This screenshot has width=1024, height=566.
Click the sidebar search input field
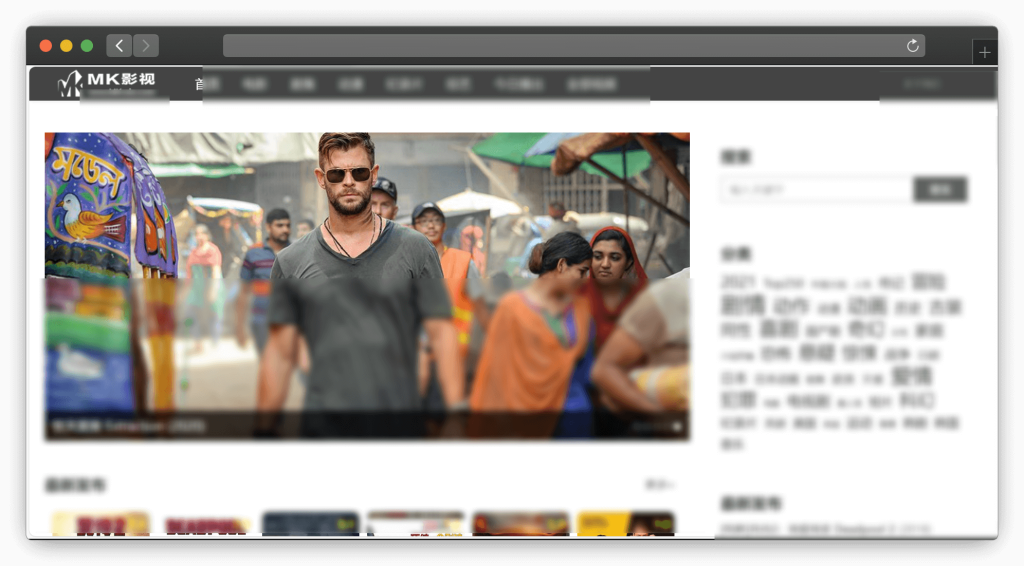click(x=816, y=189)
